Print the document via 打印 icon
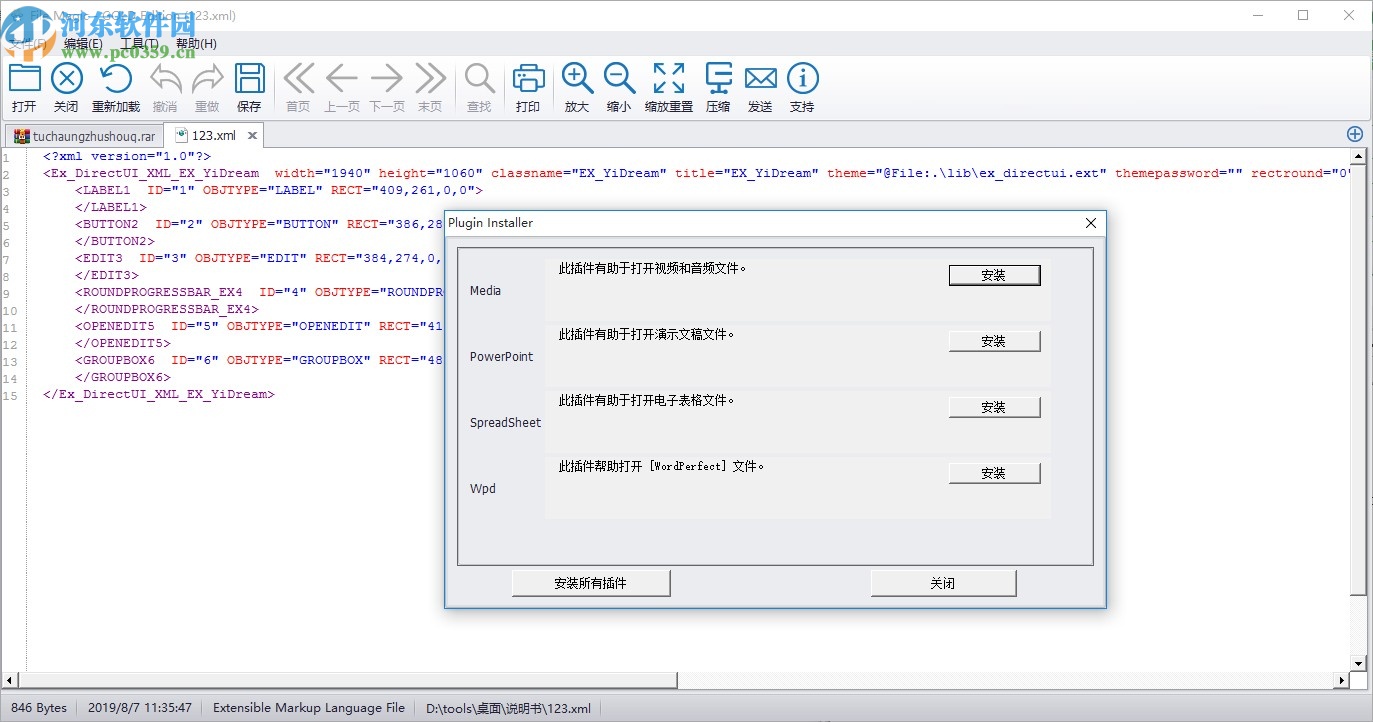This screenshot has width=1373, height=722. 528,85
